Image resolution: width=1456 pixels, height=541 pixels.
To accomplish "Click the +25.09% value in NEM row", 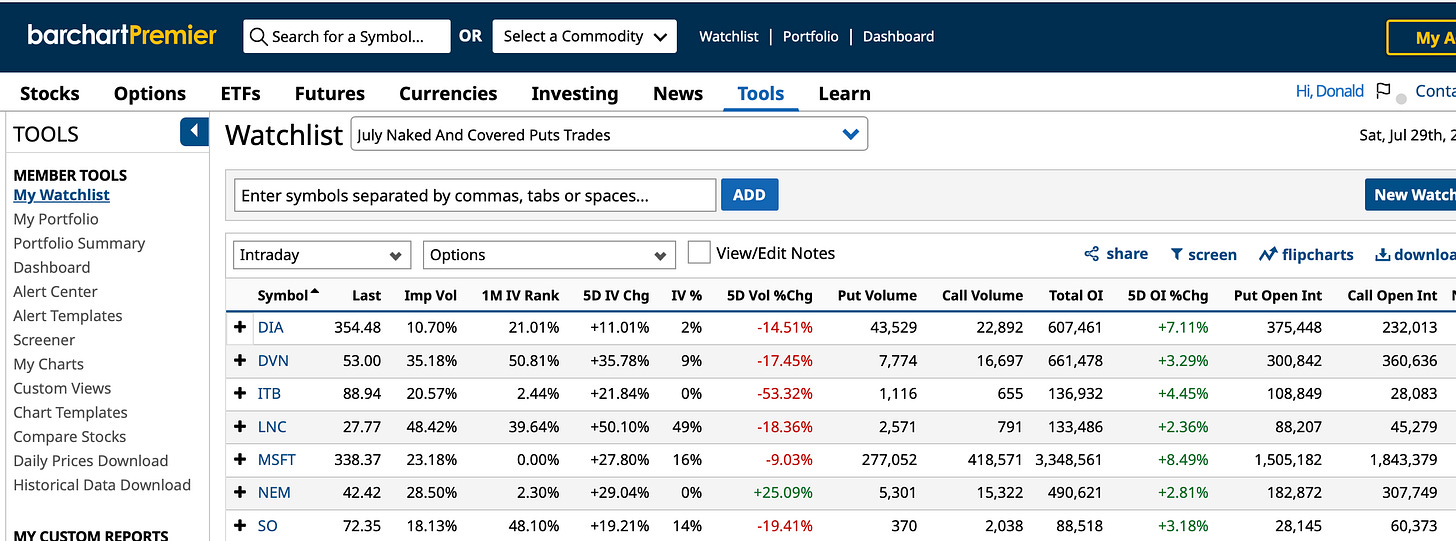I will (x=781, y=493).
